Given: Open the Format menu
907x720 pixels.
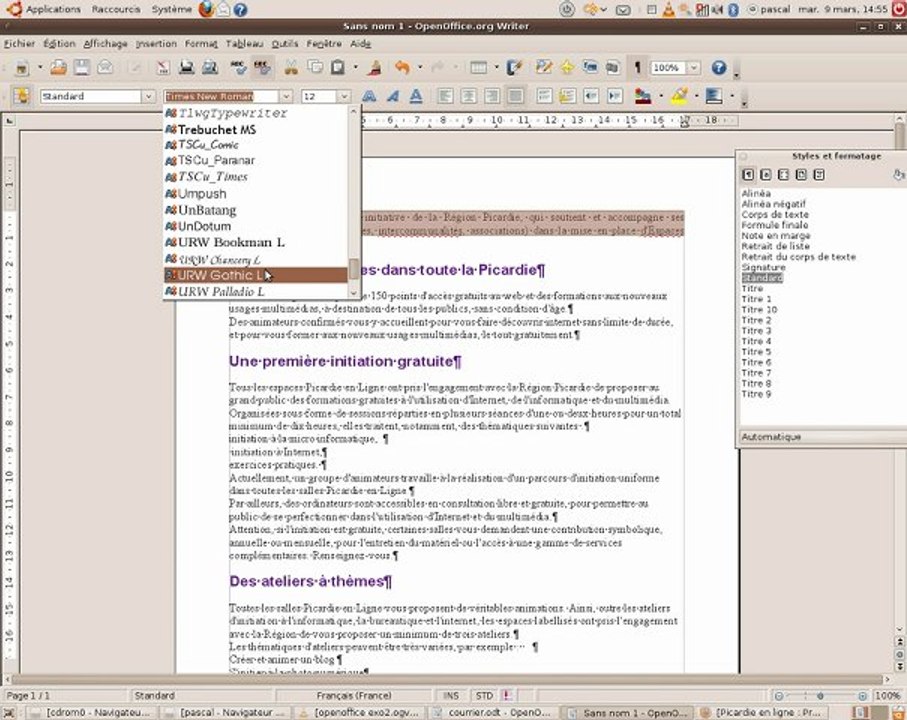Looking at the screenshot, I should (x=201, y=43).
